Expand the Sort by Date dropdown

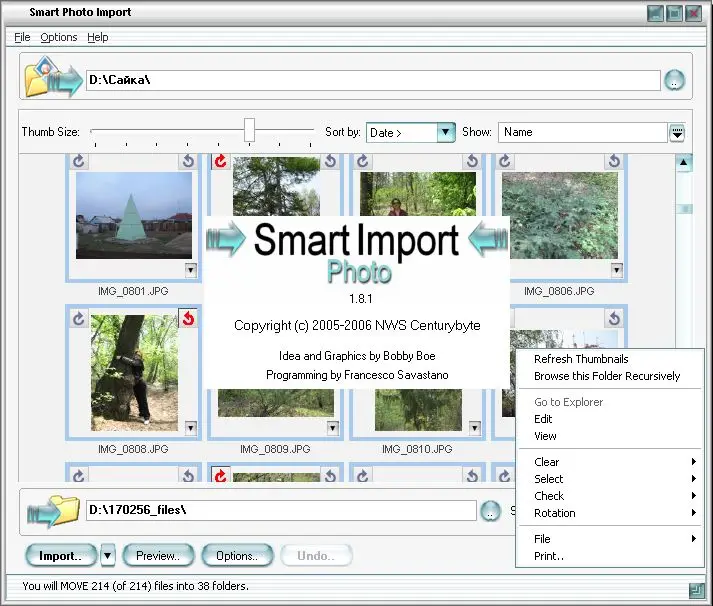coord(446,132)
